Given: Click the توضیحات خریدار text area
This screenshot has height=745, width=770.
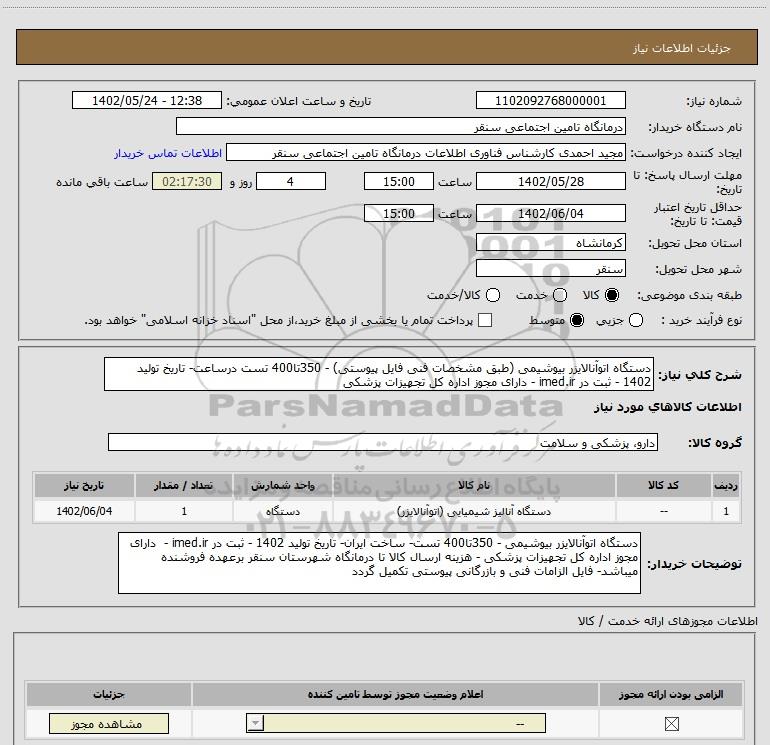Looking at the screenshot, I should pos(379,563).
